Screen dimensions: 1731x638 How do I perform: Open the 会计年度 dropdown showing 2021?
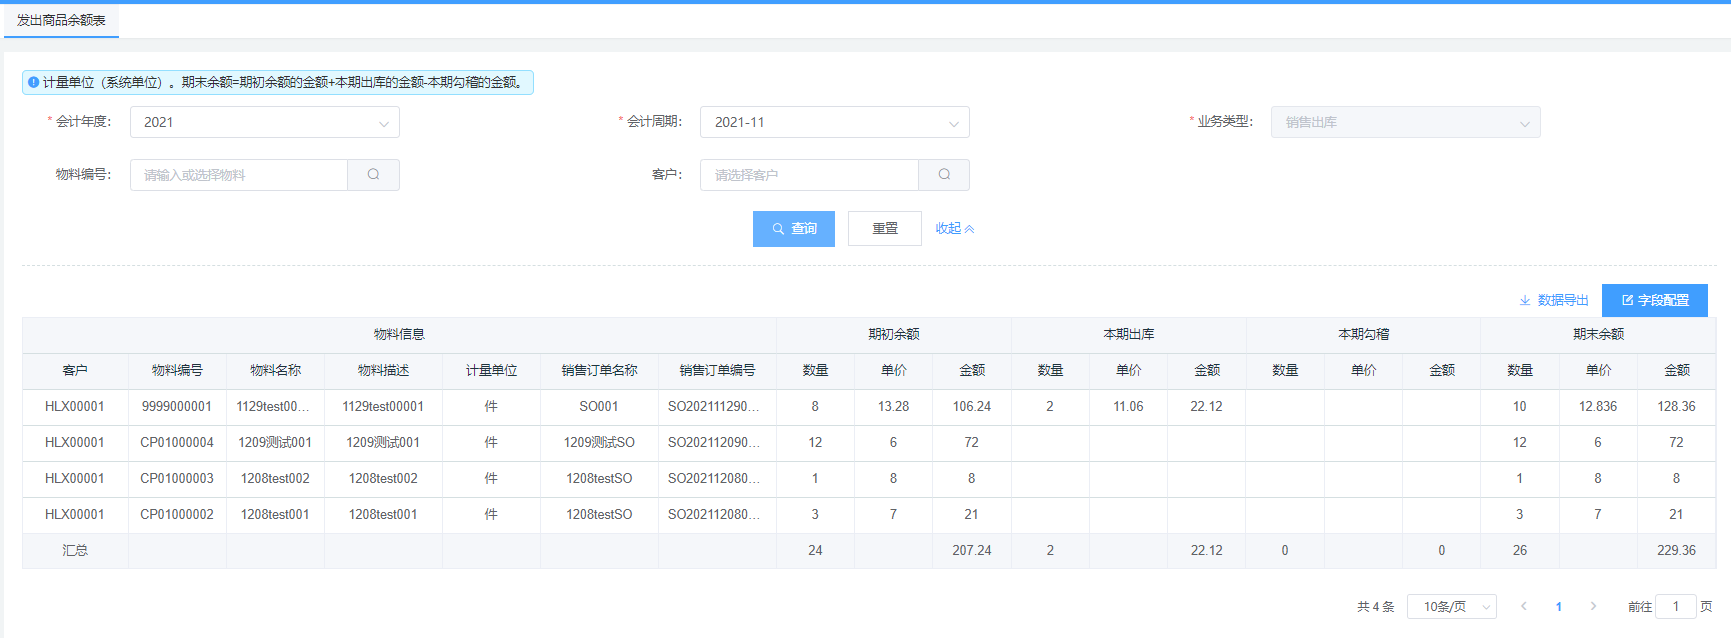pos(264,122)
